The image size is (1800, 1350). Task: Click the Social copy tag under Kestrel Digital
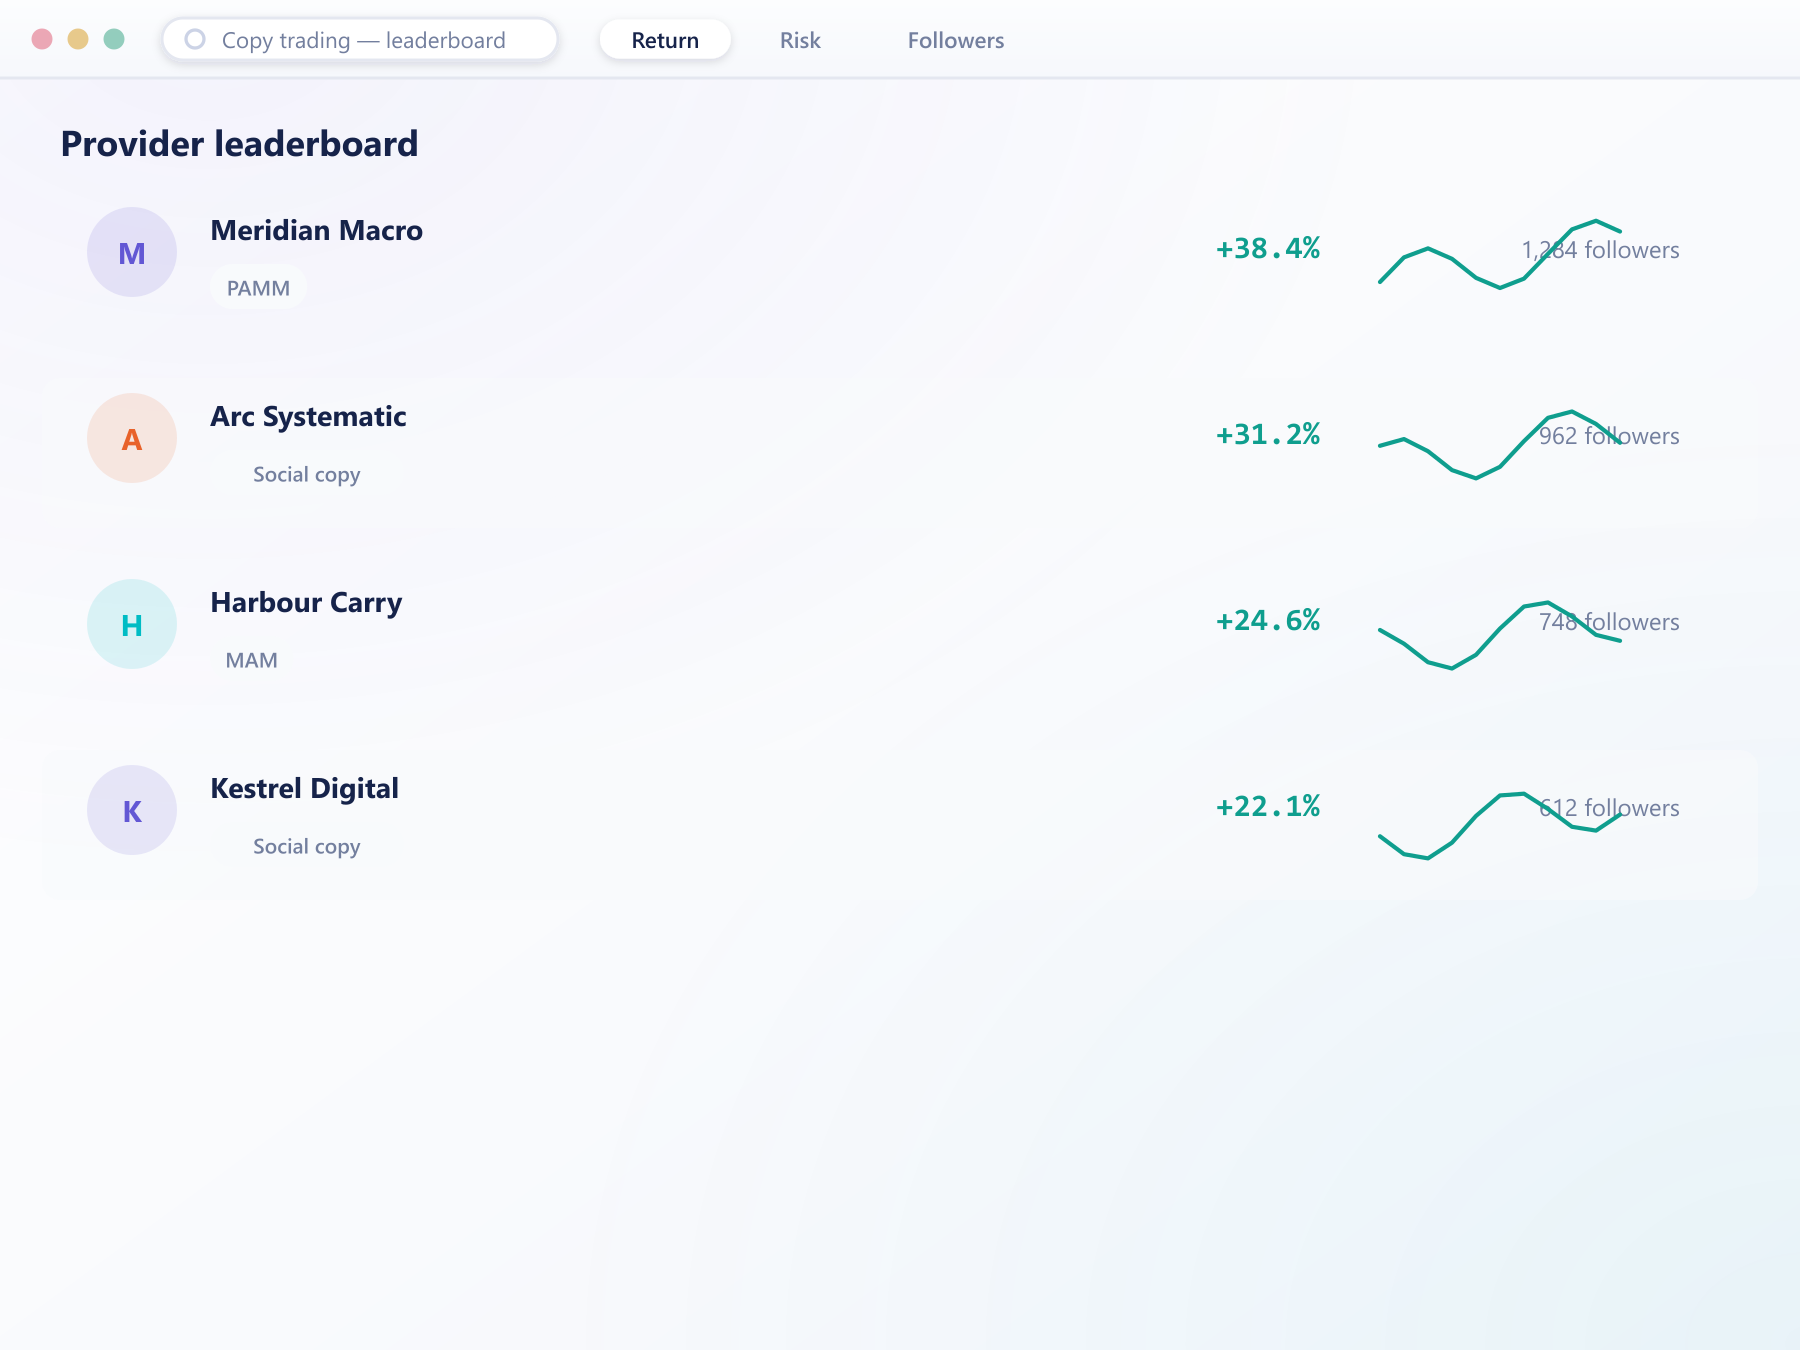point(306,846)
